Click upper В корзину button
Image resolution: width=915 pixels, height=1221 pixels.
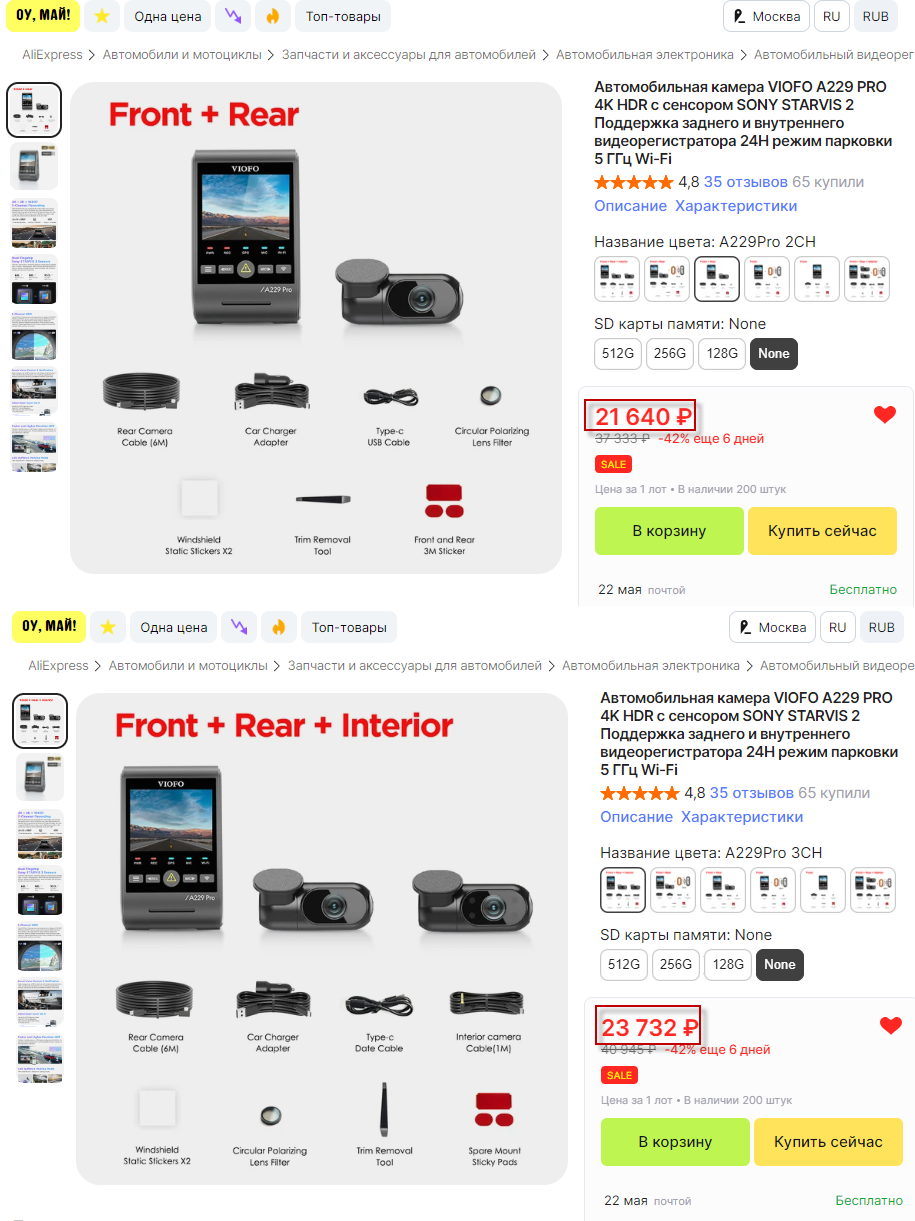pyautogui.click(x=669, y=531)
